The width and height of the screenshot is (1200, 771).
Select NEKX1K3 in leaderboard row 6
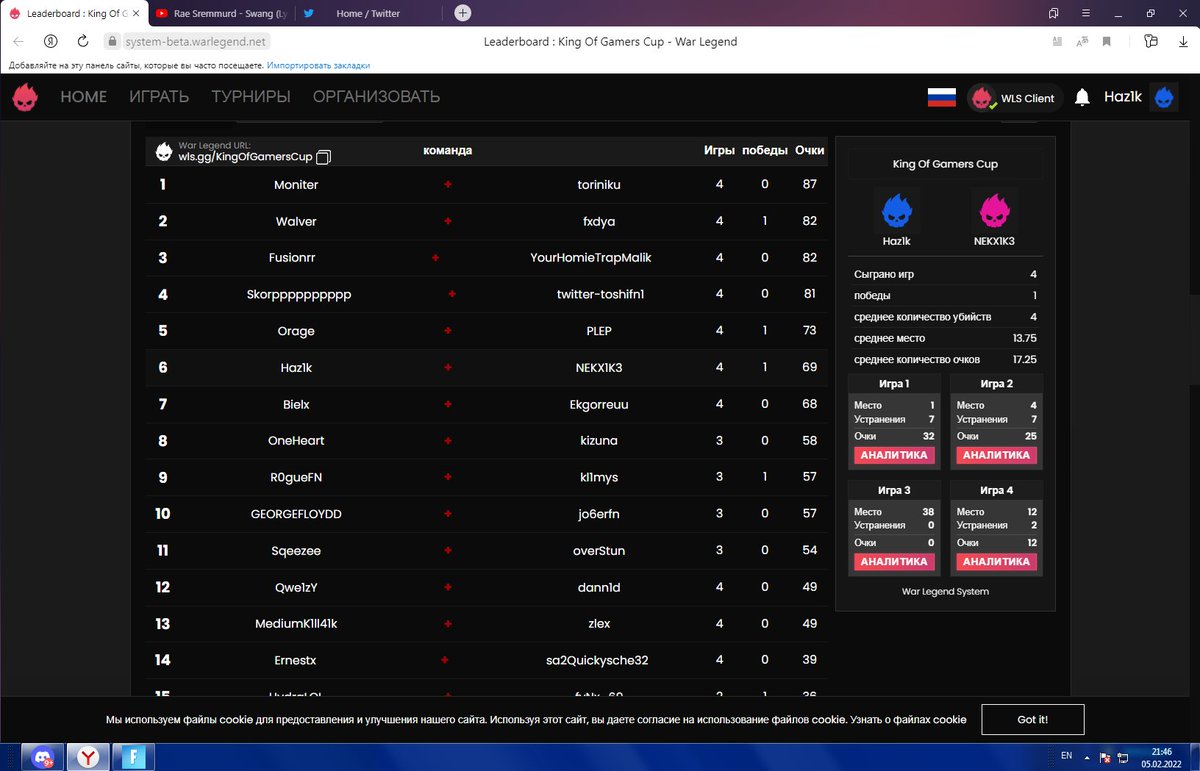tap(599, 367)
